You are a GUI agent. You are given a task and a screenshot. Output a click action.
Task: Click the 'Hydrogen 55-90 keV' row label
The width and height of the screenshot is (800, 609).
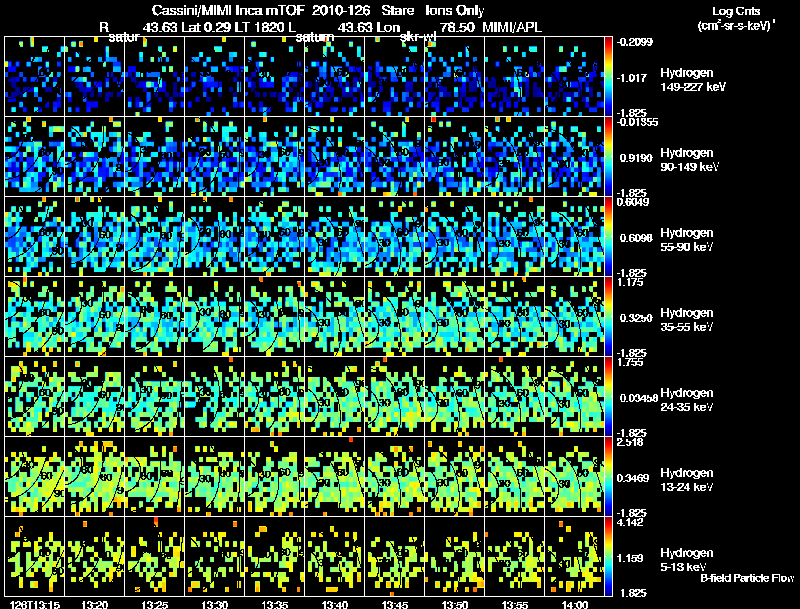tap(687, 240)
